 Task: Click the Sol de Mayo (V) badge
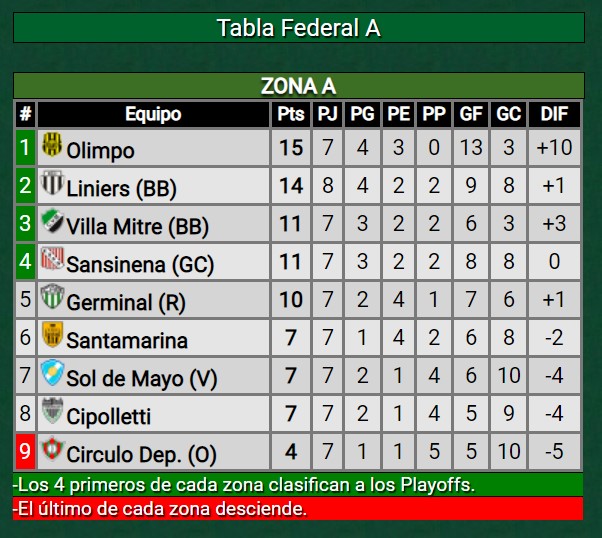(51, 375)
